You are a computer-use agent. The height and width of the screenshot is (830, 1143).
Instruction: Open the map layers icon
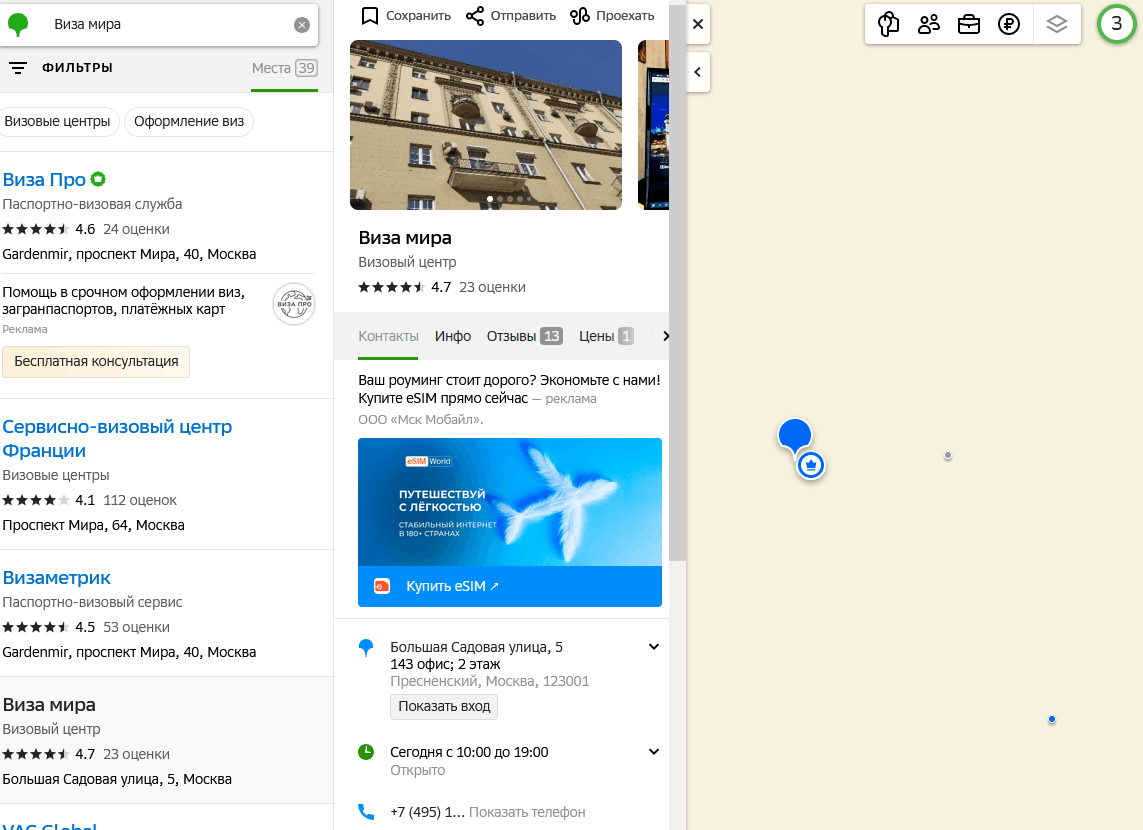click(1057, 24)
